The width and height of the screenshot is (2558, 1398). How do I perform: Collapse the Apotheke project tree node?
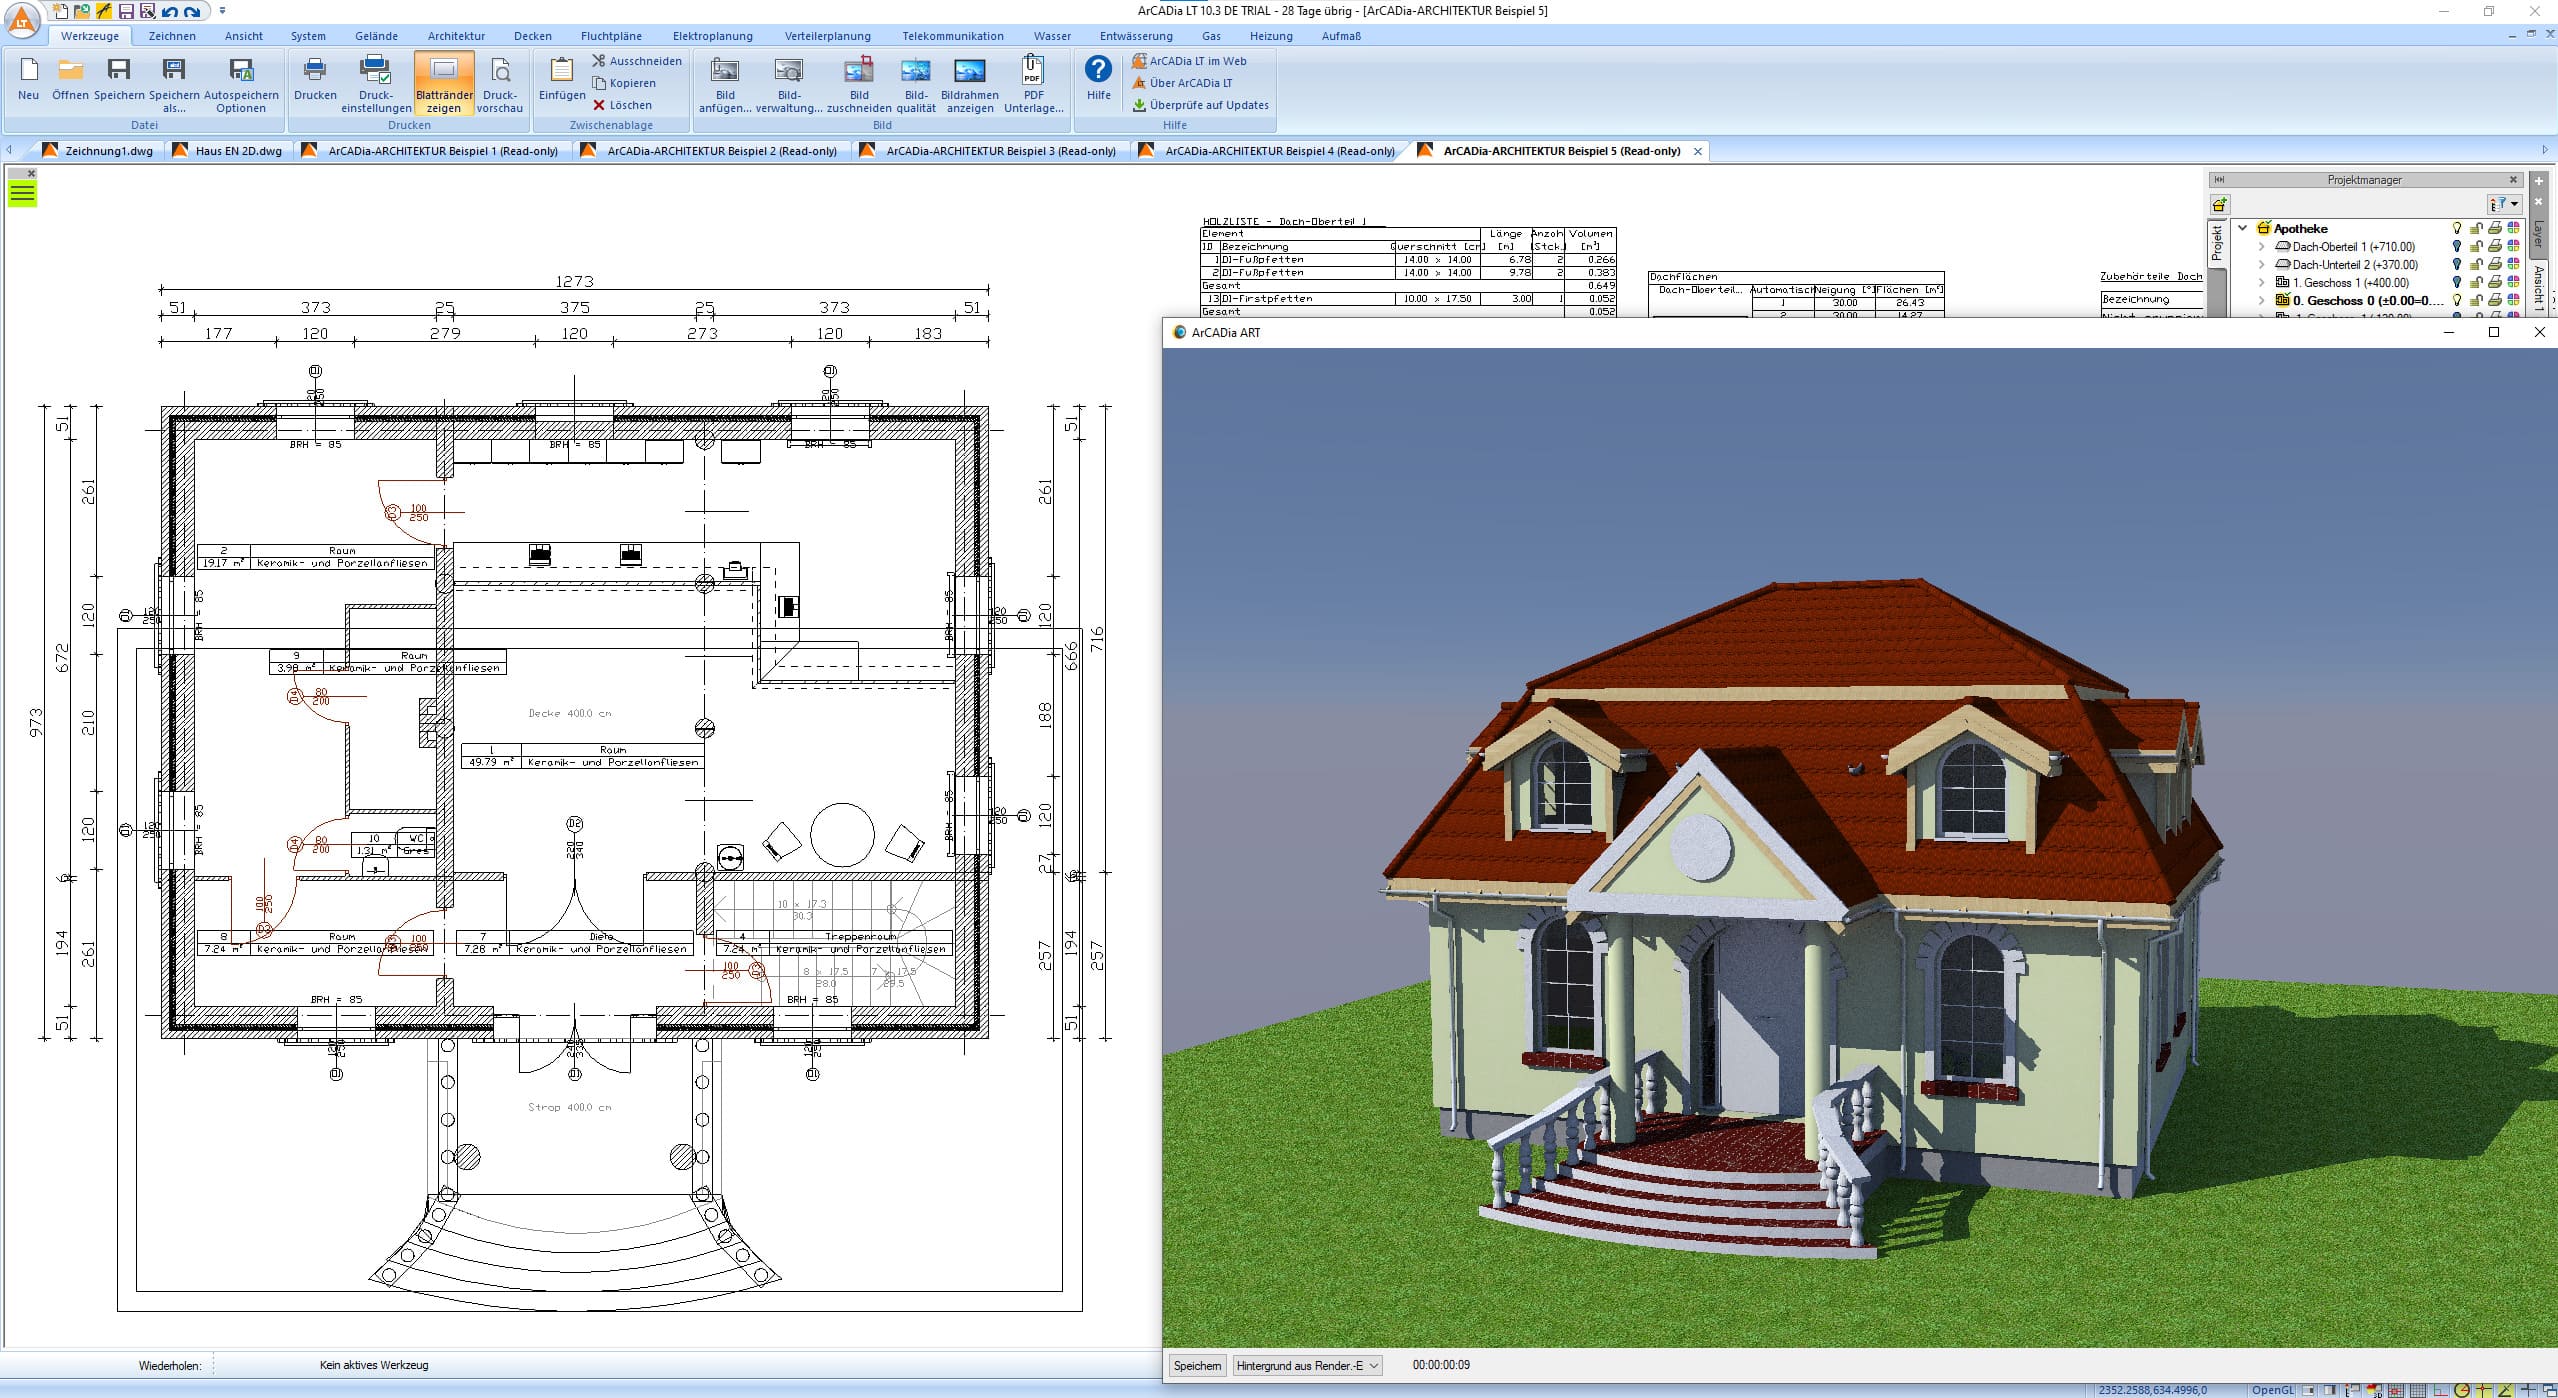(x=2243, y=229)
